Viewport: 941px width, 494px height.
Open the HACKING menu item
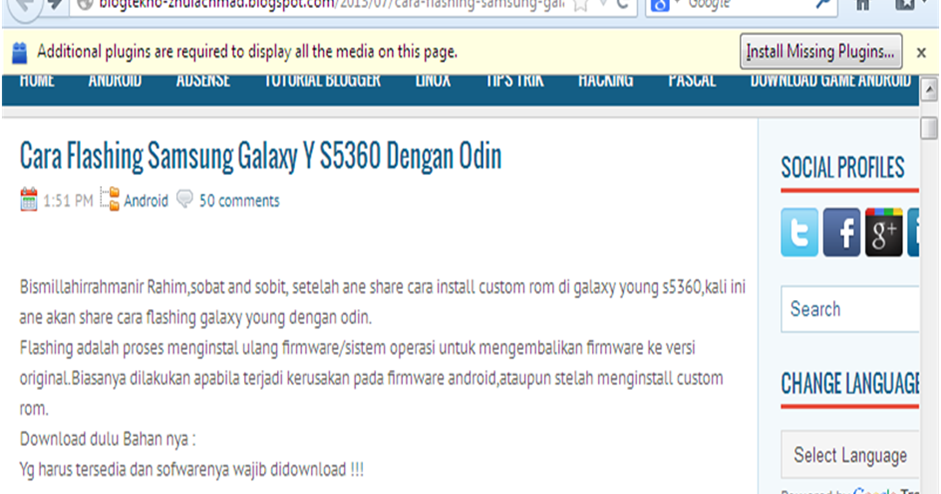point(606,80)
